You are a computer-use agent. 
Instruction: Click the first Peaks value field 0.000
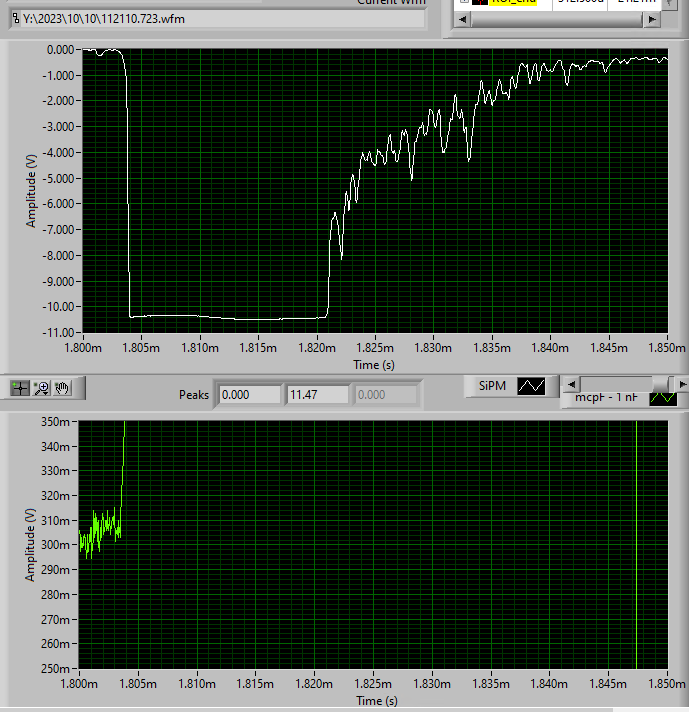click(249, 395)
